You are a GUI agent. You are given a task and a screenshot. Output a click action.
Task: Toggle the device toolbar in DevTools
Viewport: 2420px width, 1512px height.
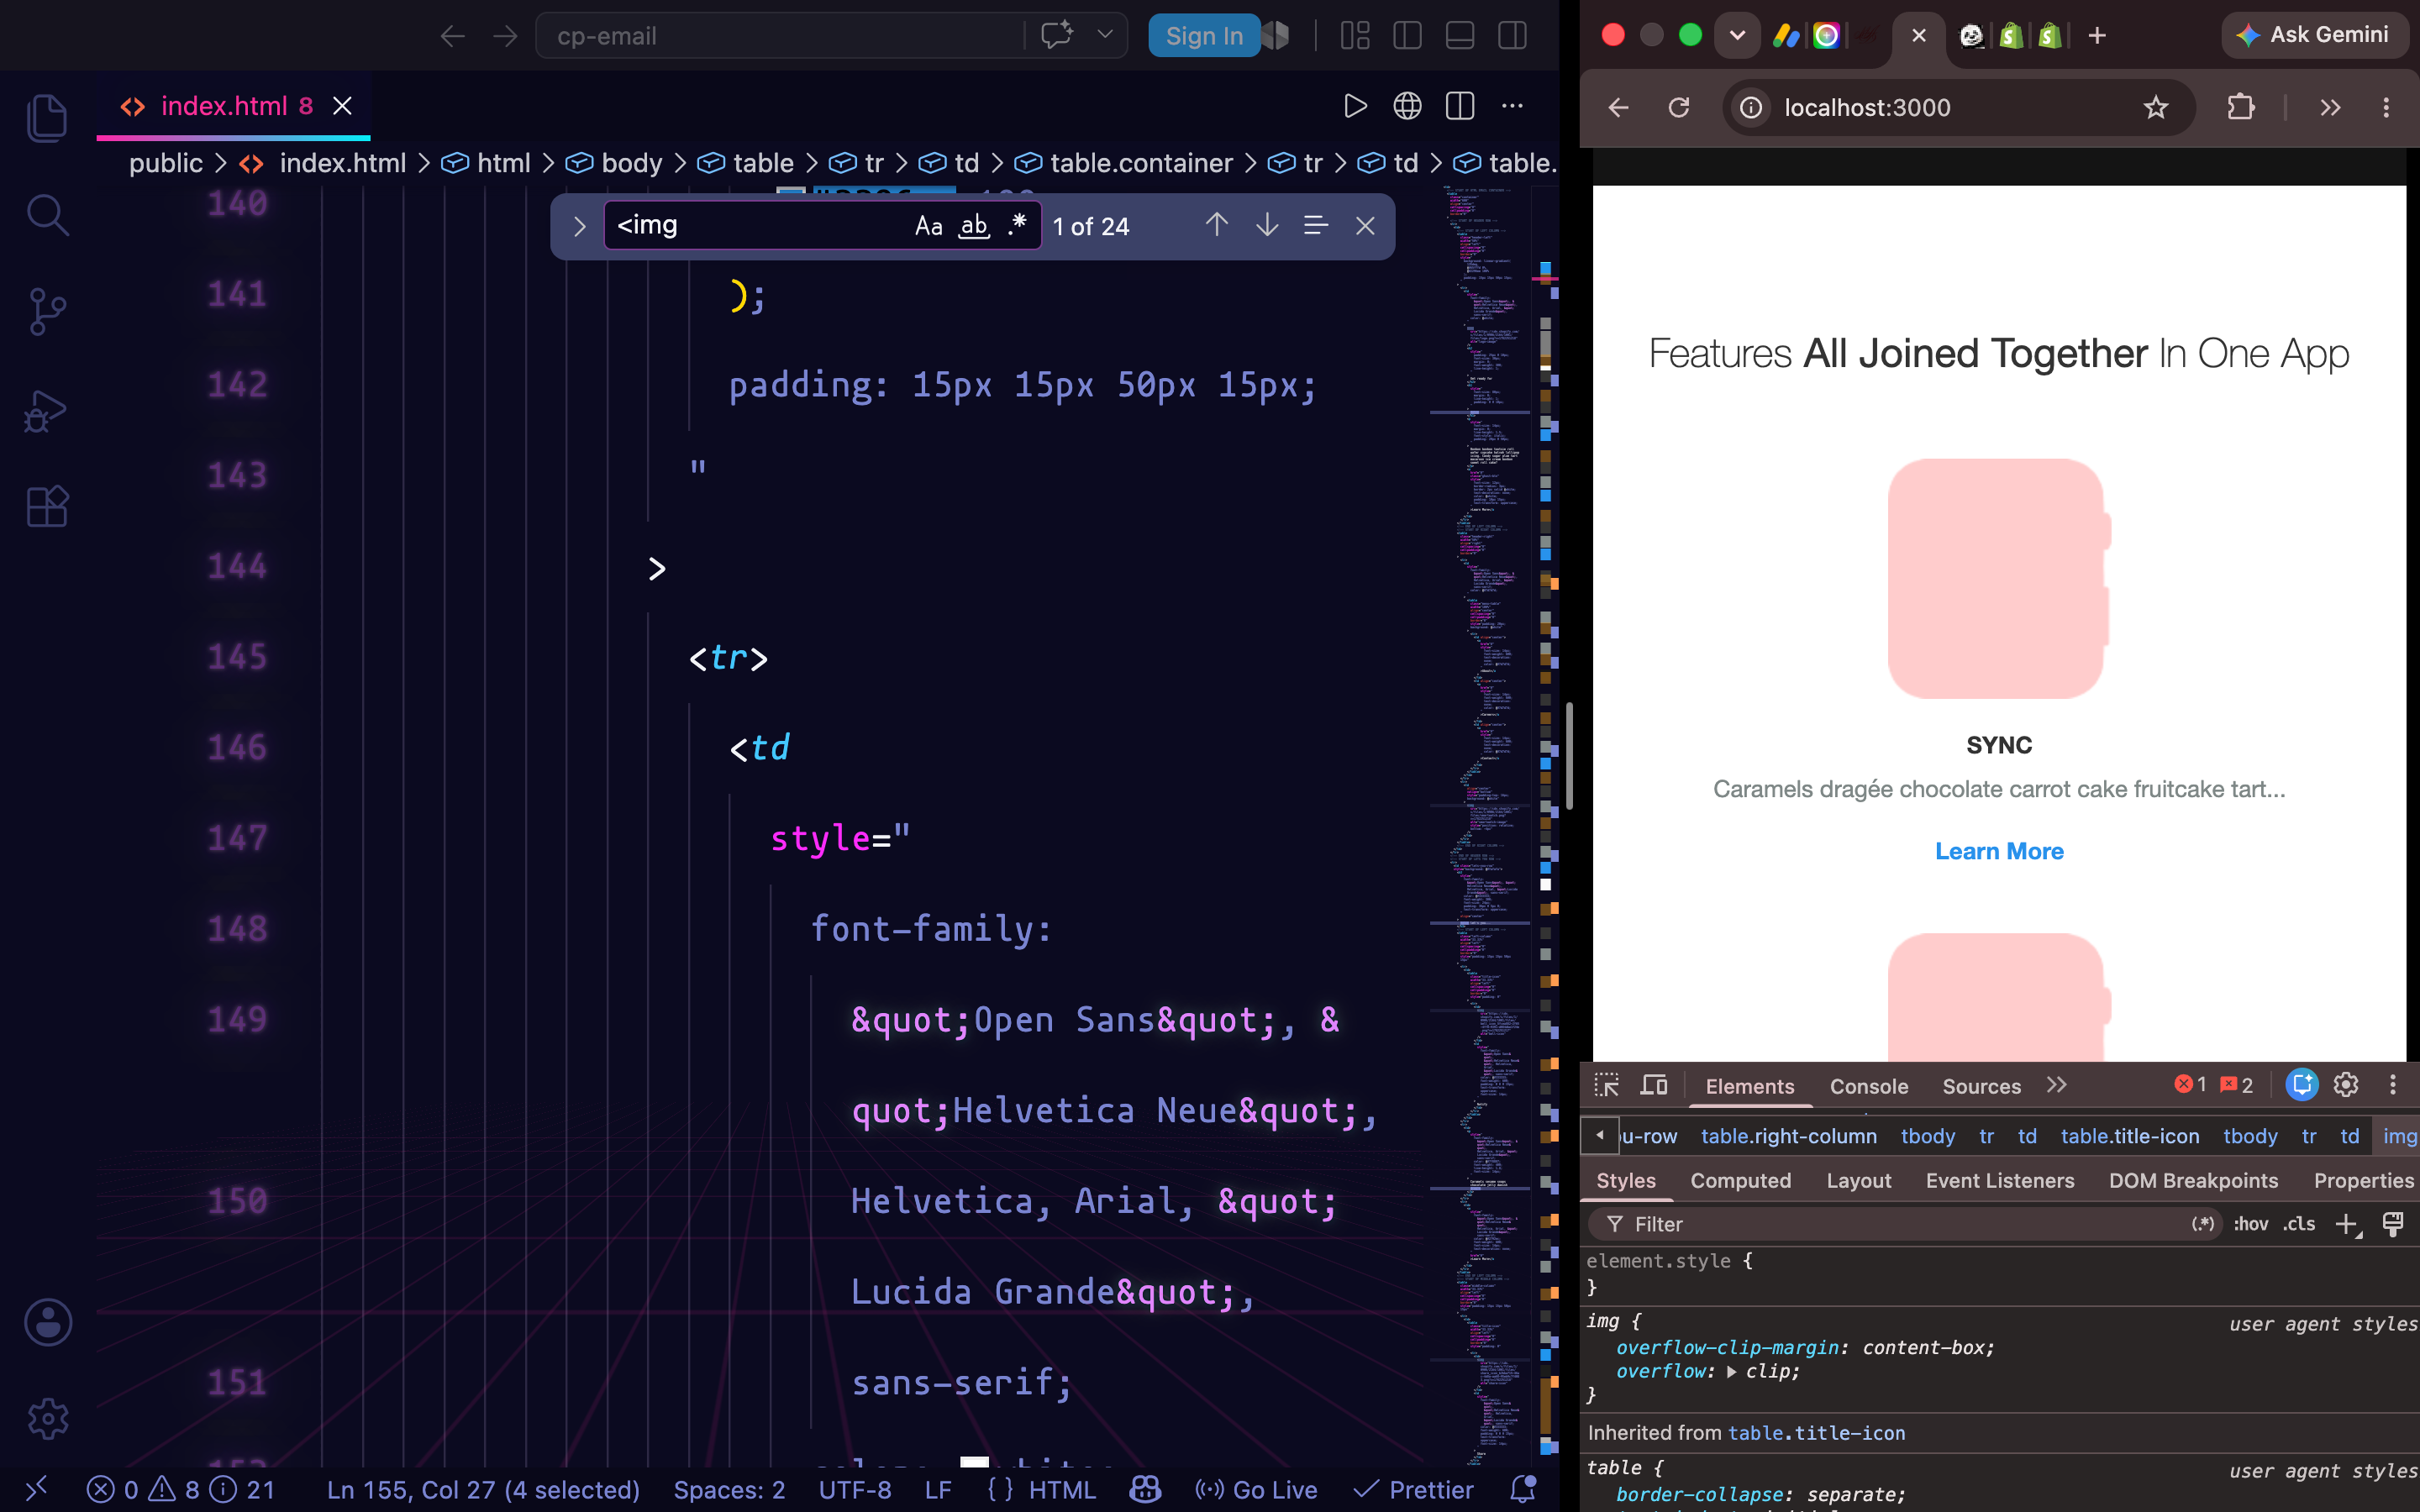point(1654,1085)
